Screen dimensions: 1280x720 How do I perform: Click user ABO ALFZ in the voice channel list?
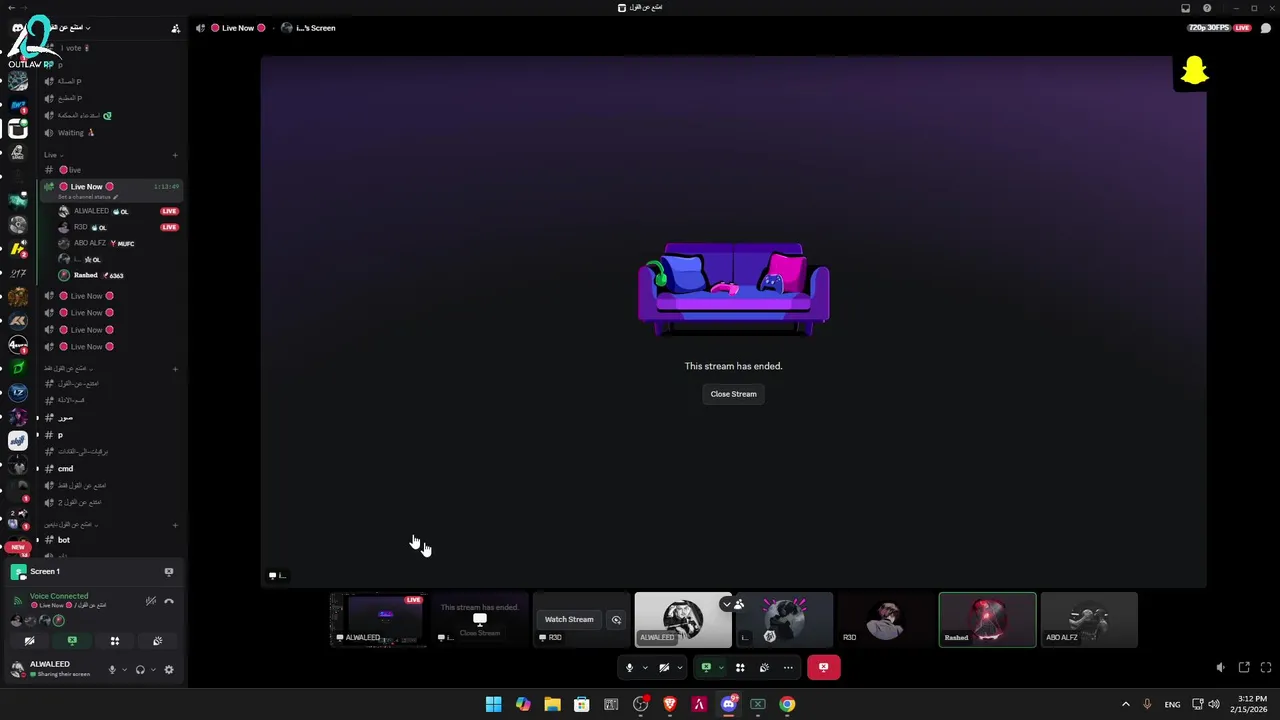tap(118, 243)
